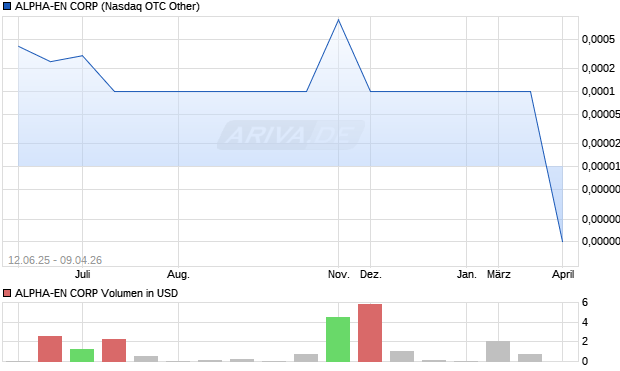620x371 pixels.
Task: Click the 0,0002 price axis value
Action: coord(598,68)
